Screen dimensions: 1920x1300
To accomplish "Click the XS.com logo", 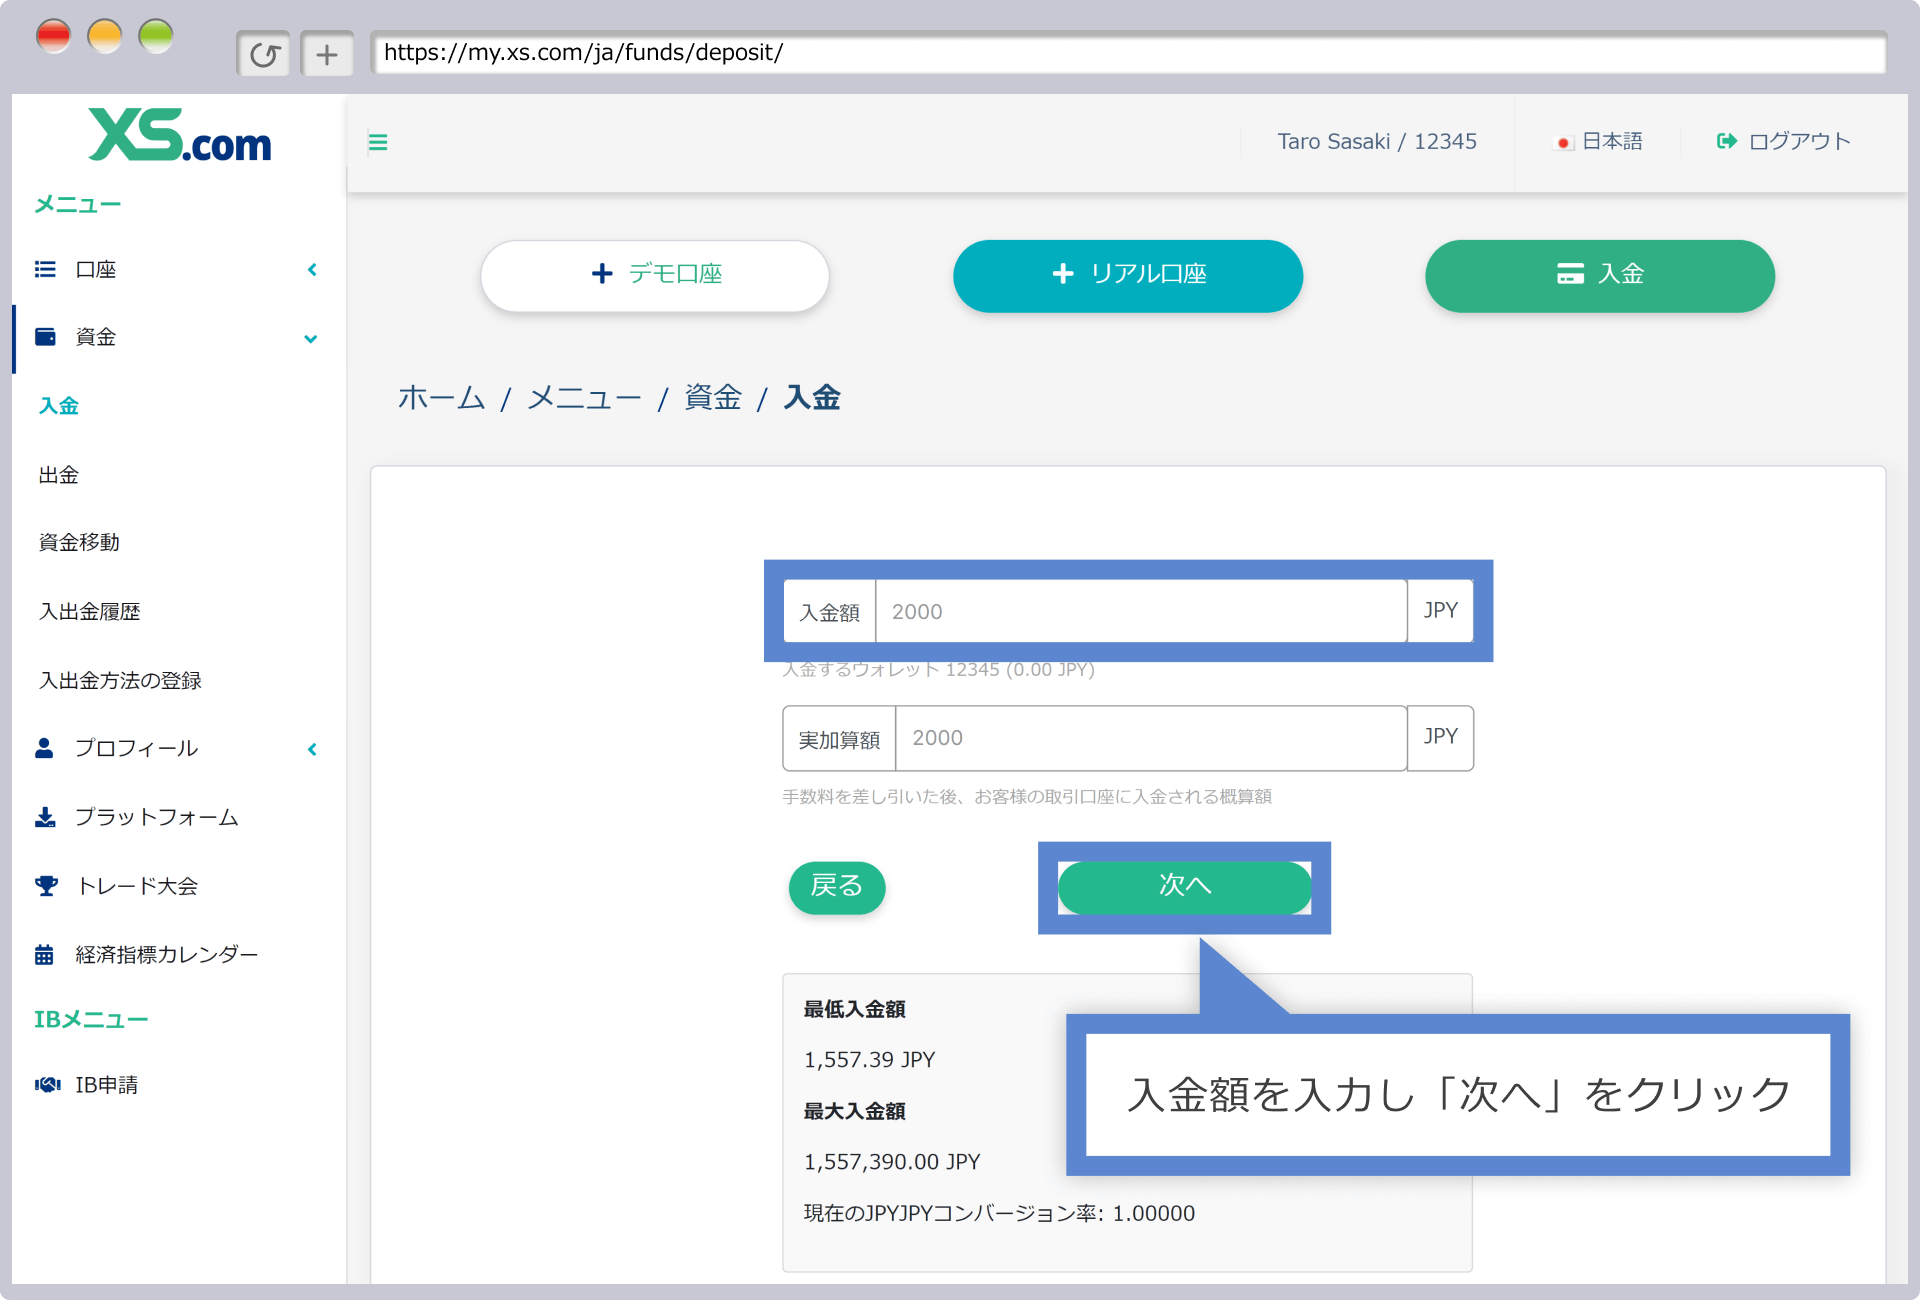I will pos(180,135).
